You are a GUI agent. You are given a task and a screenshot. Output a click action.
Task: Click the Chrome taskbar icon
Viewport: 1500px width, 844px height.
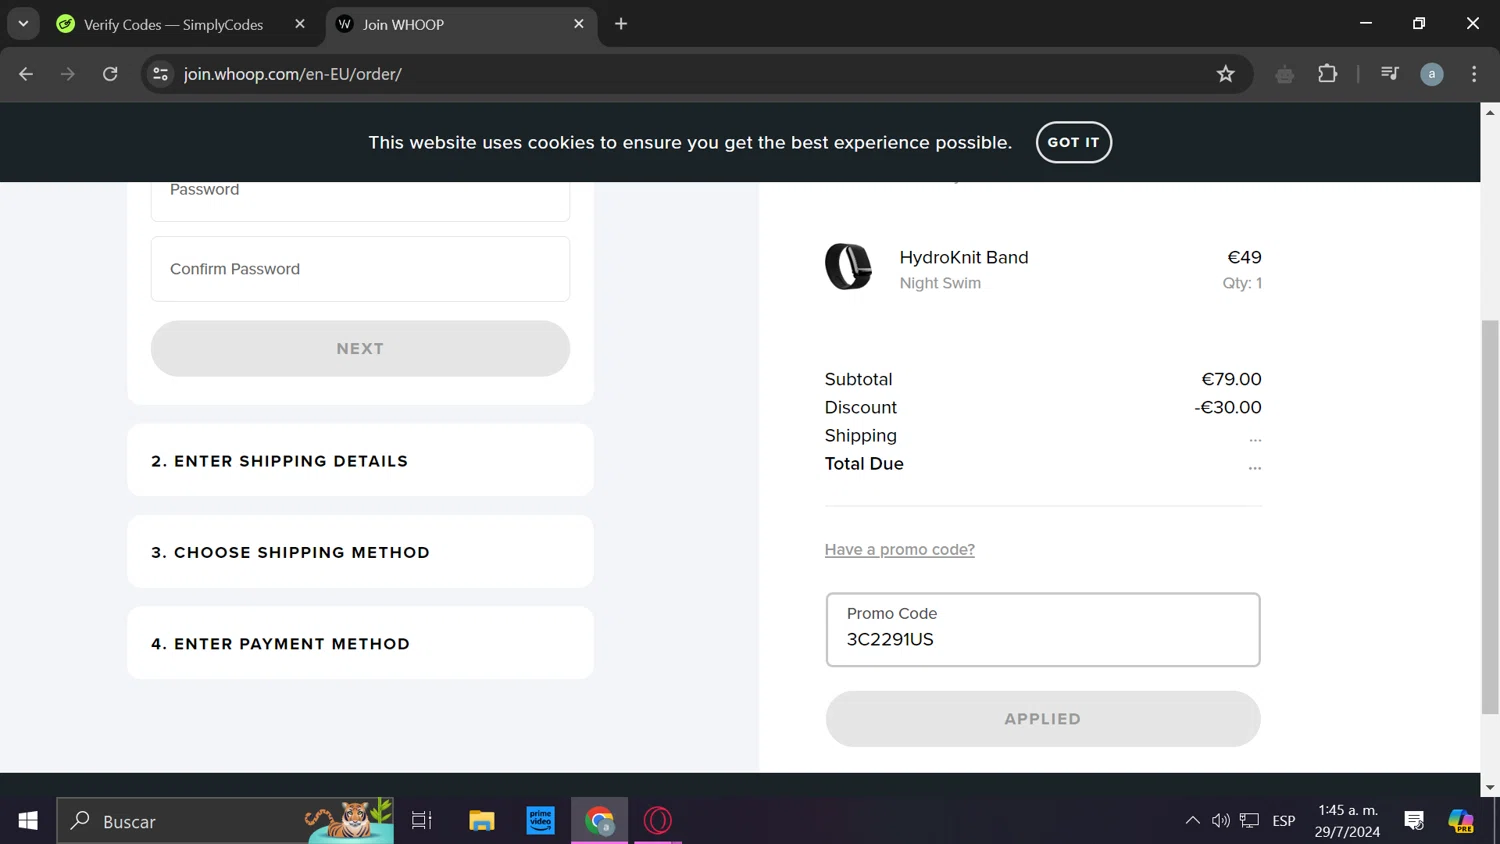pyautogui.click(x=600, y=821)
